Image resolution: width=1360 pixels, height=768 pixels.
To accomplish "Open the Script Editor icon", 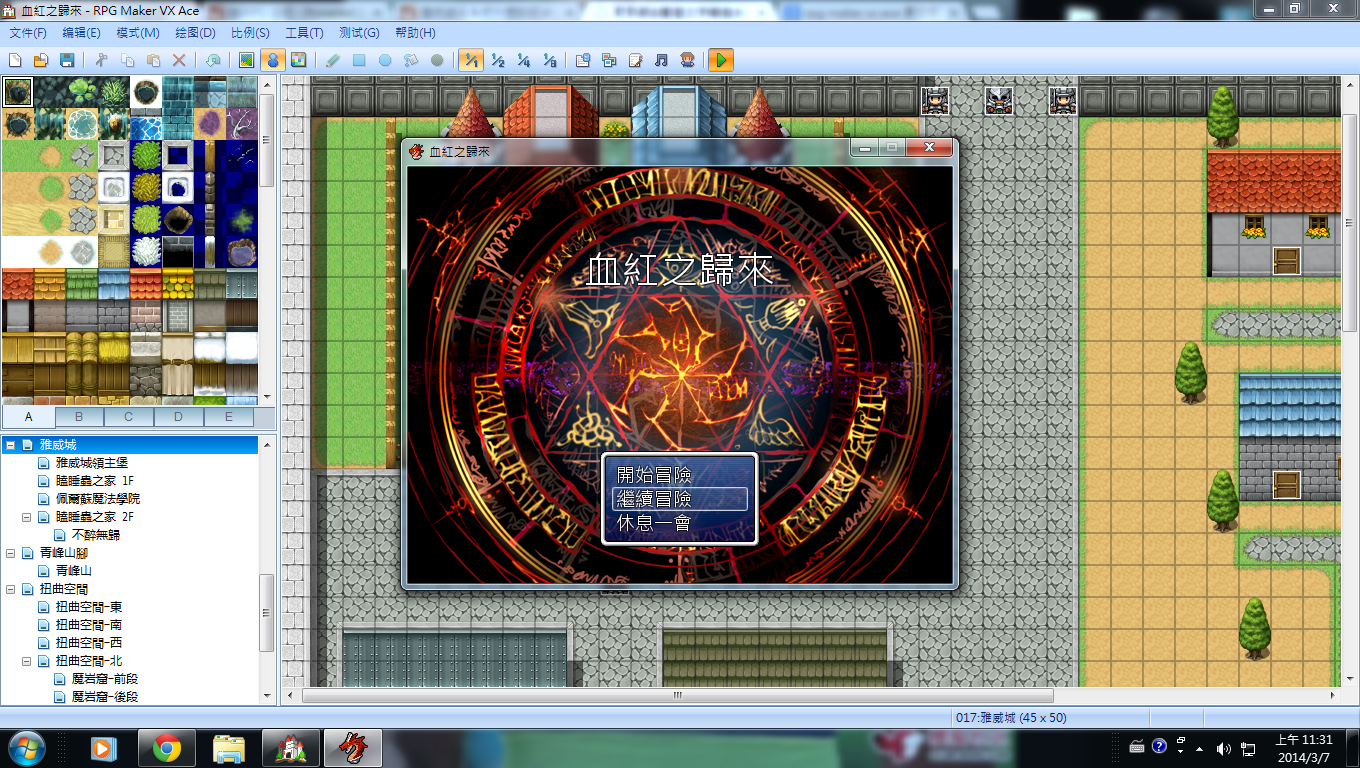I will (635, 60).
